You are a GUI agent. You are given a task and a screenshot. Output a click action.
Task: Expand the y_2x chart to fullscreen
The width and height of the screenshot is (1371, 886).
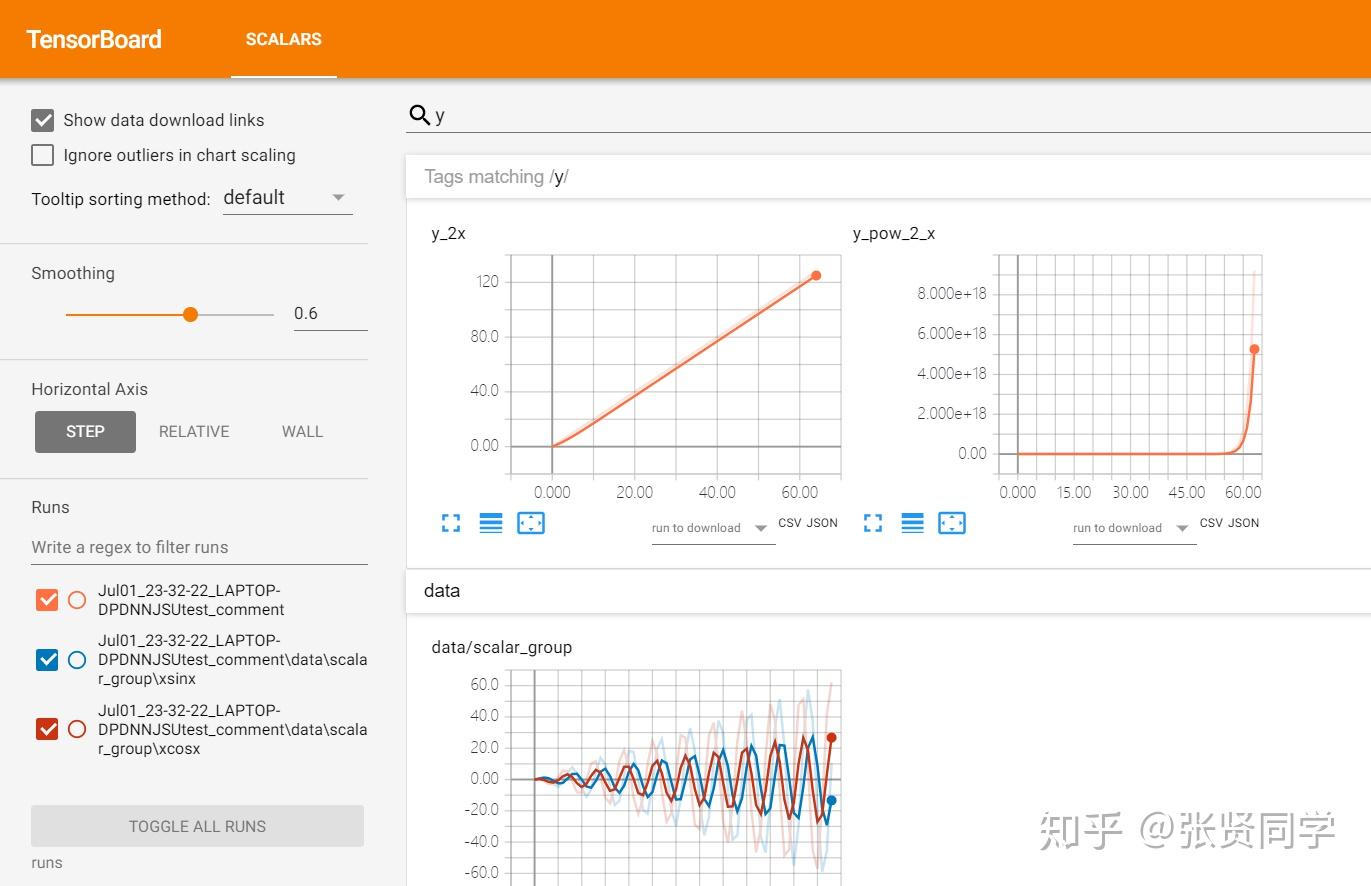(450, 522)
